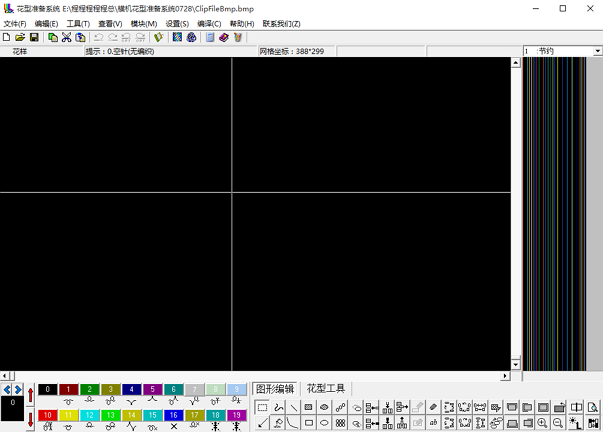Select the filled rectangle tool

point(308,407)
